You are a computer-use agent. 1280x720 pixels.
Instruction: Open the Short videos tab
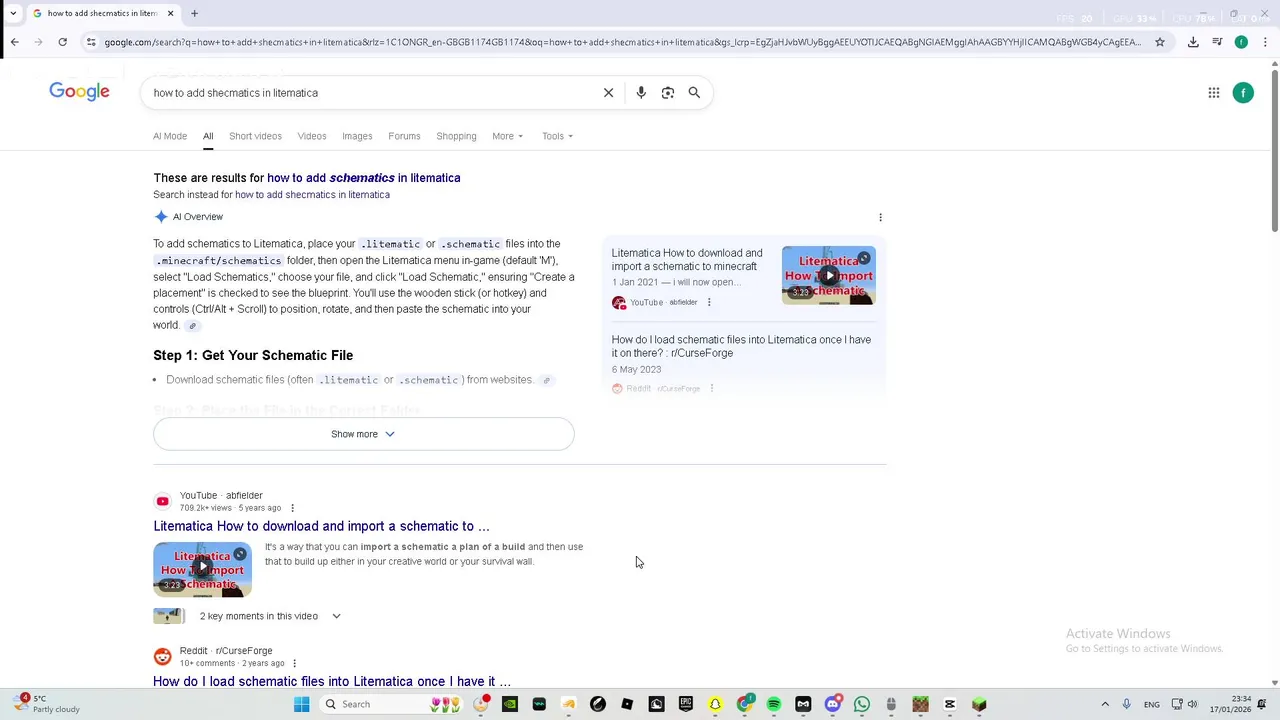pos(255,136)
